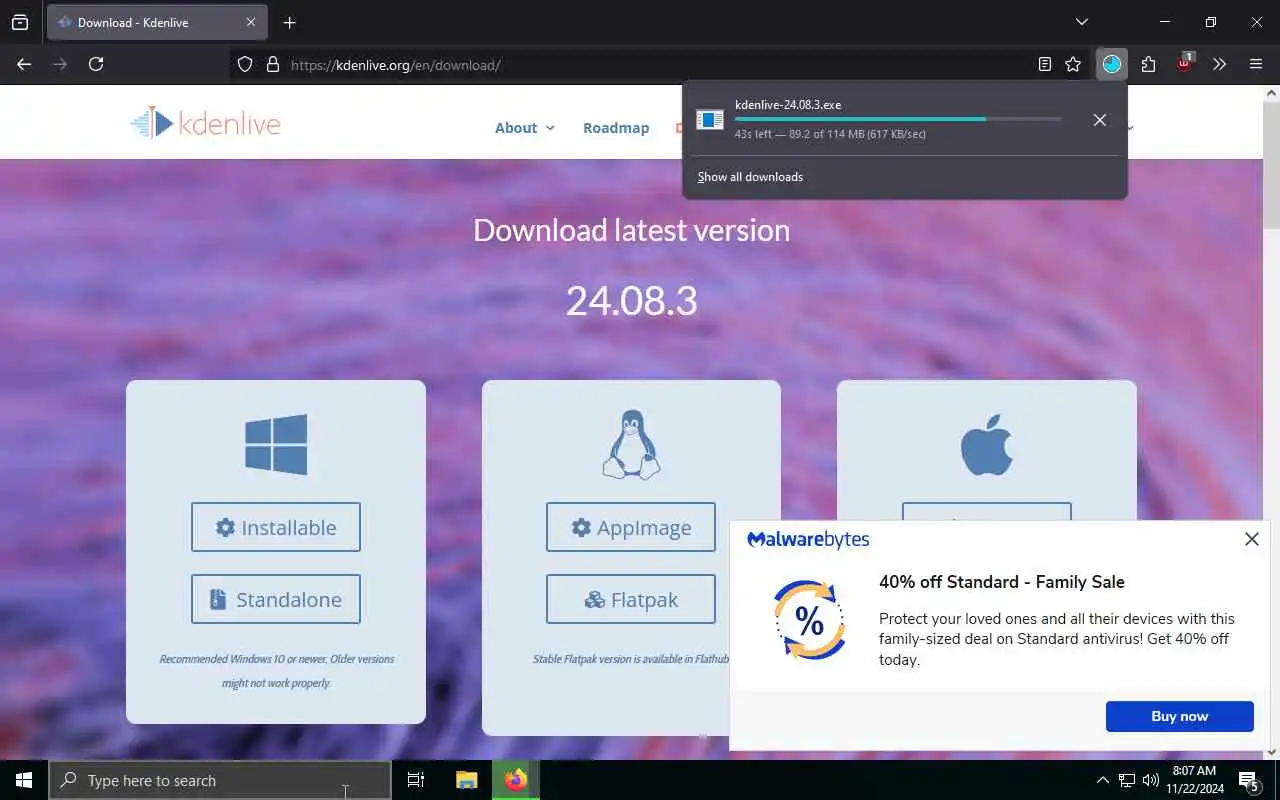Click the percent discount icon
The width and height of the screenshot is (1280, 800).
pyautogui.click(x=809, y=620)
